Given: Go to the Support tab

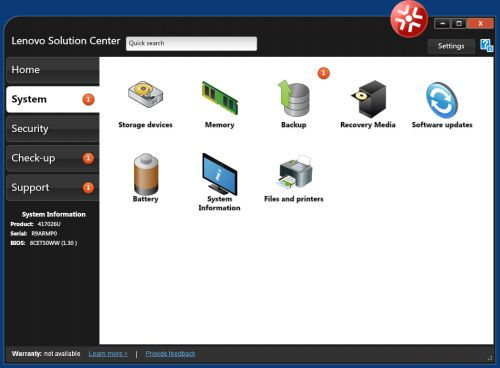Looking at the screenshot, I should pos(53,187).
